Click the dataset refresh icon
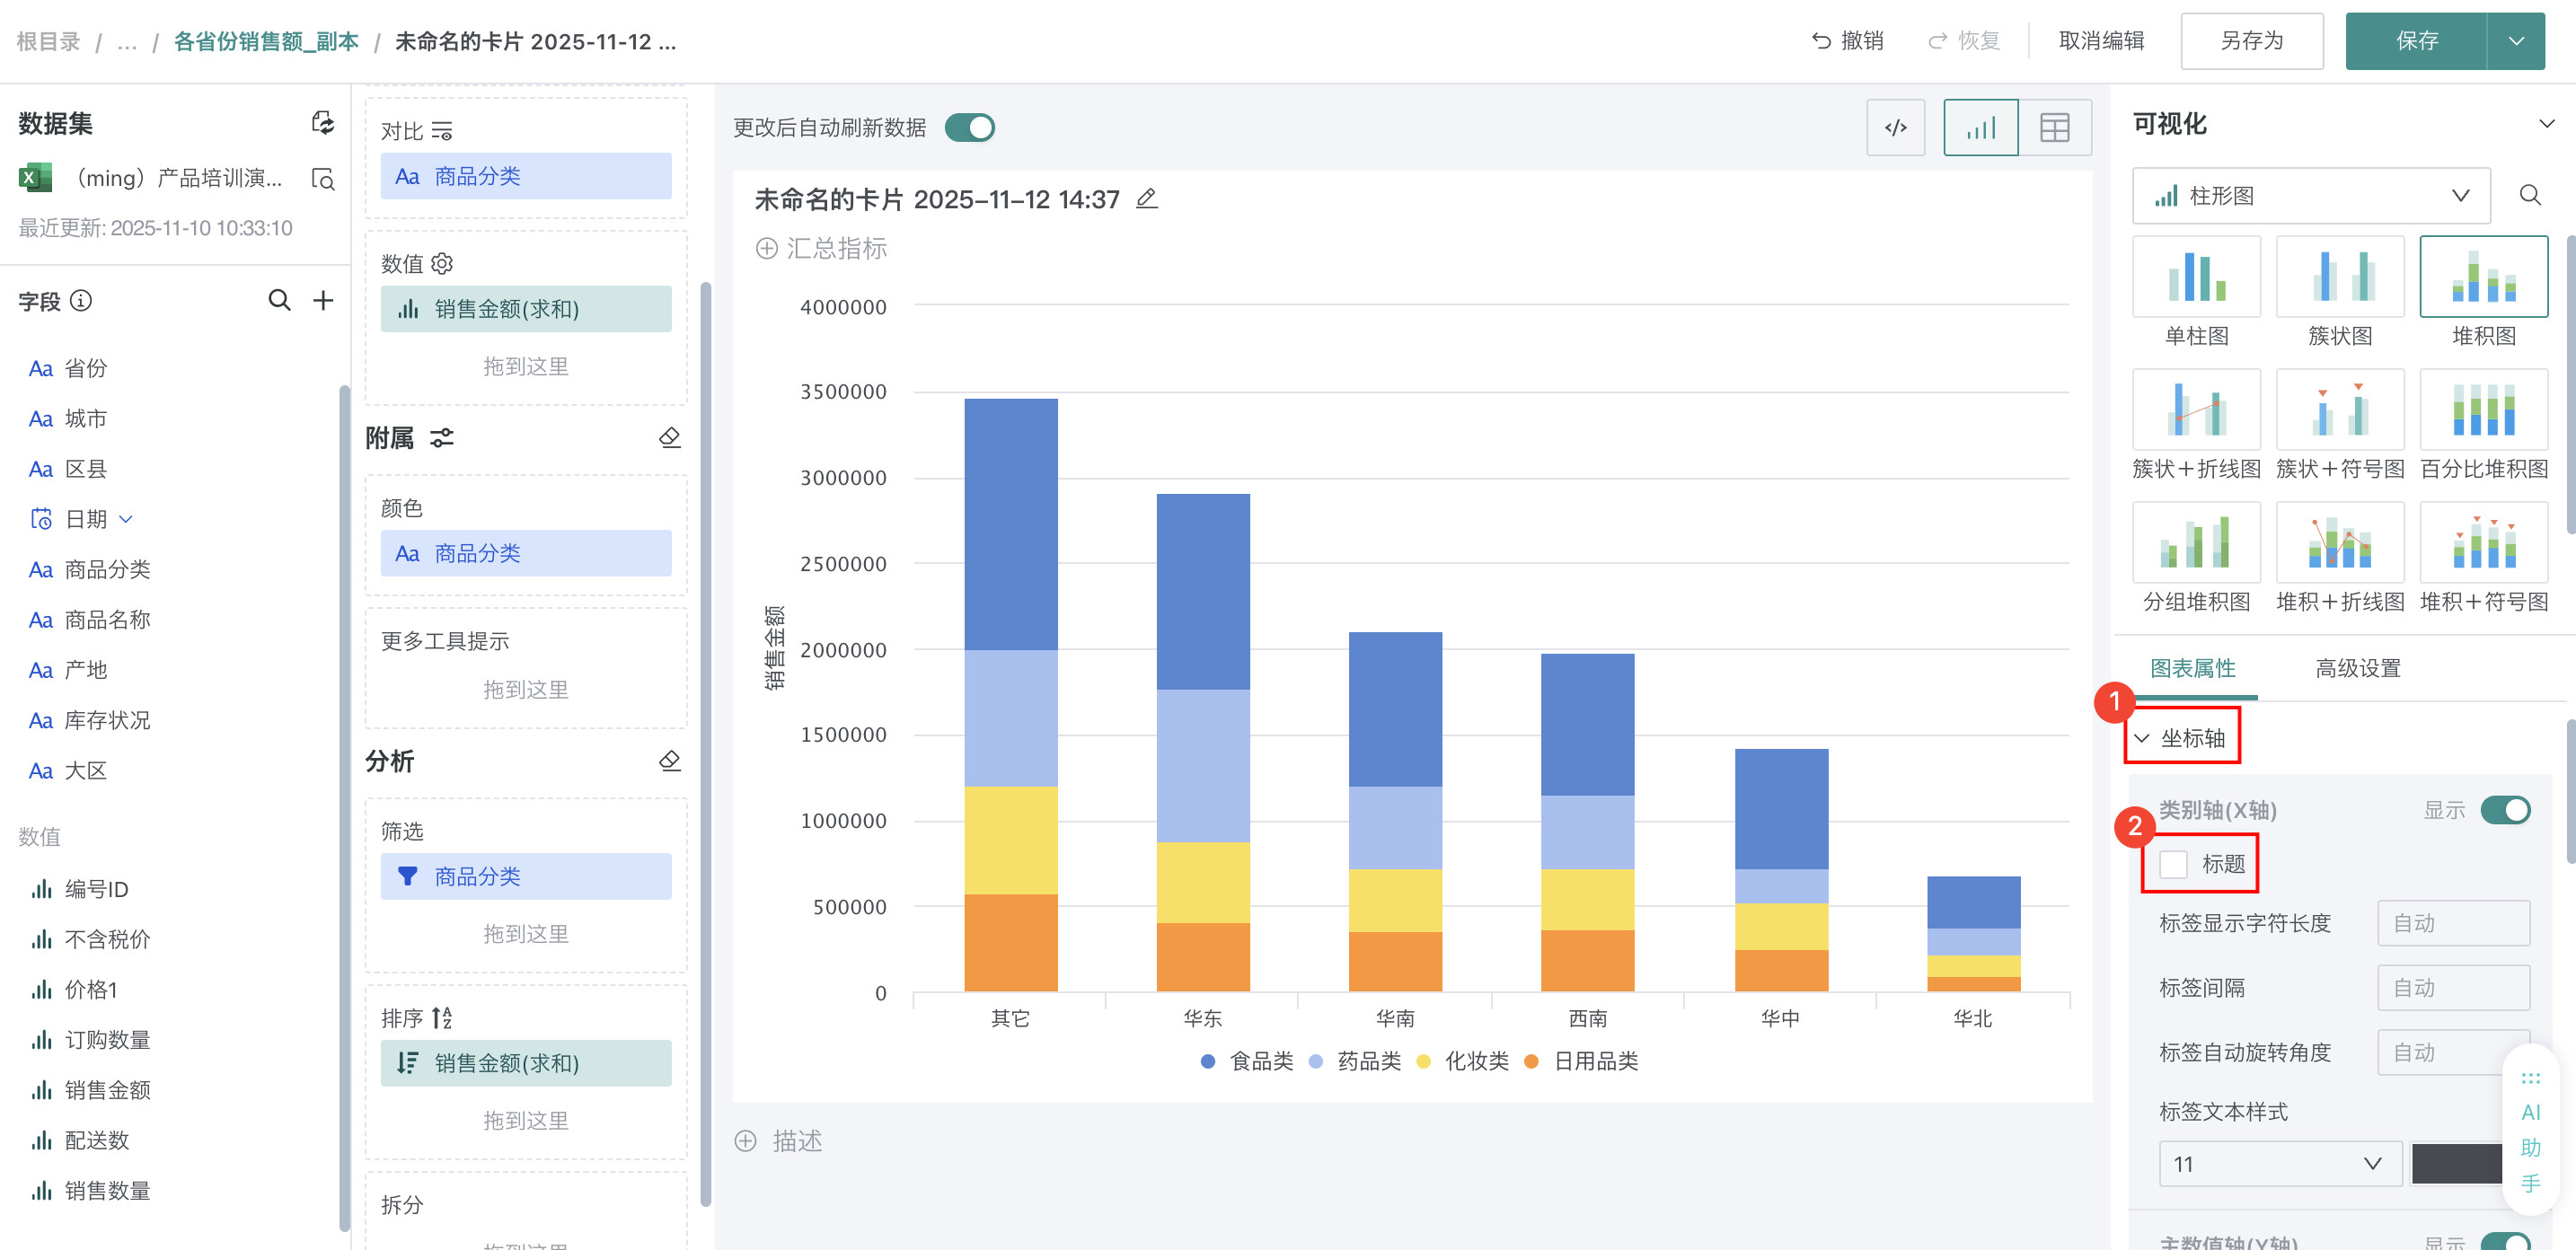This screenshot has width=2576, height=1250. tap(322, 123)
